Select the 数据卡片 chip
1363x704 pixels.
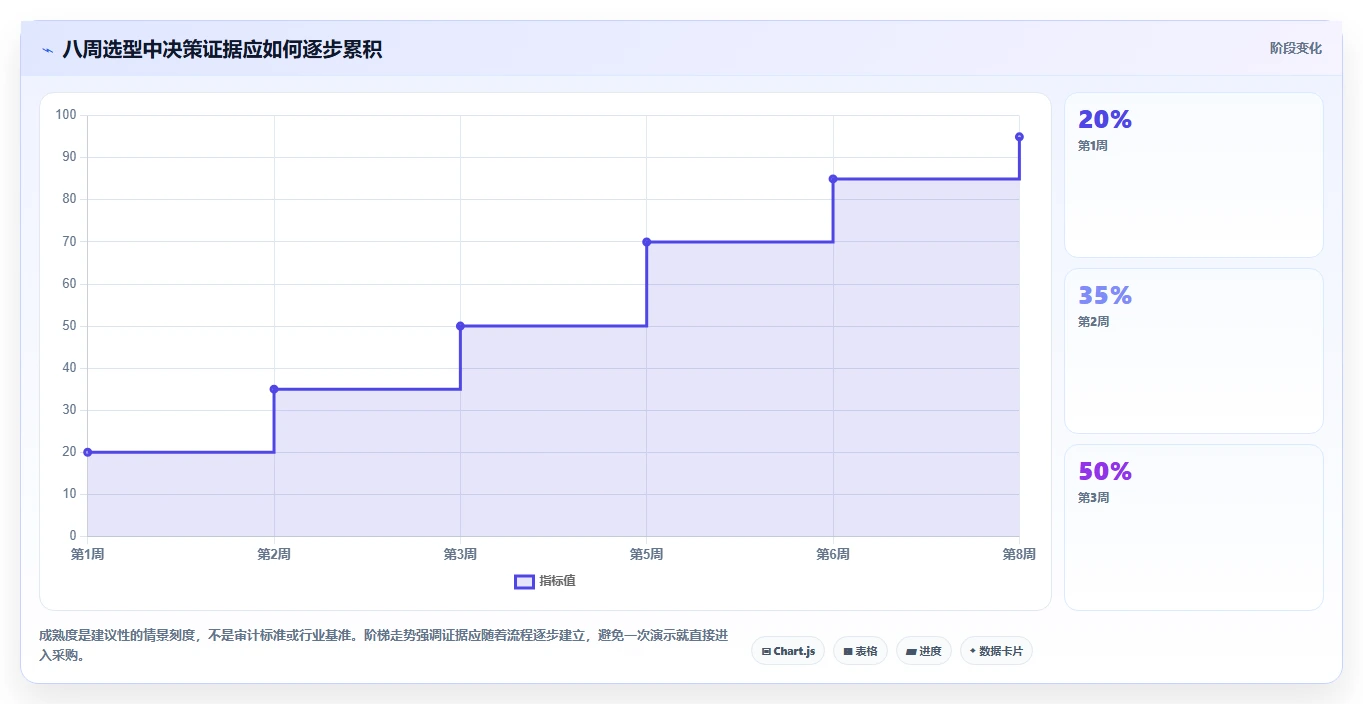pyautogui.click(x=996, y=651)
